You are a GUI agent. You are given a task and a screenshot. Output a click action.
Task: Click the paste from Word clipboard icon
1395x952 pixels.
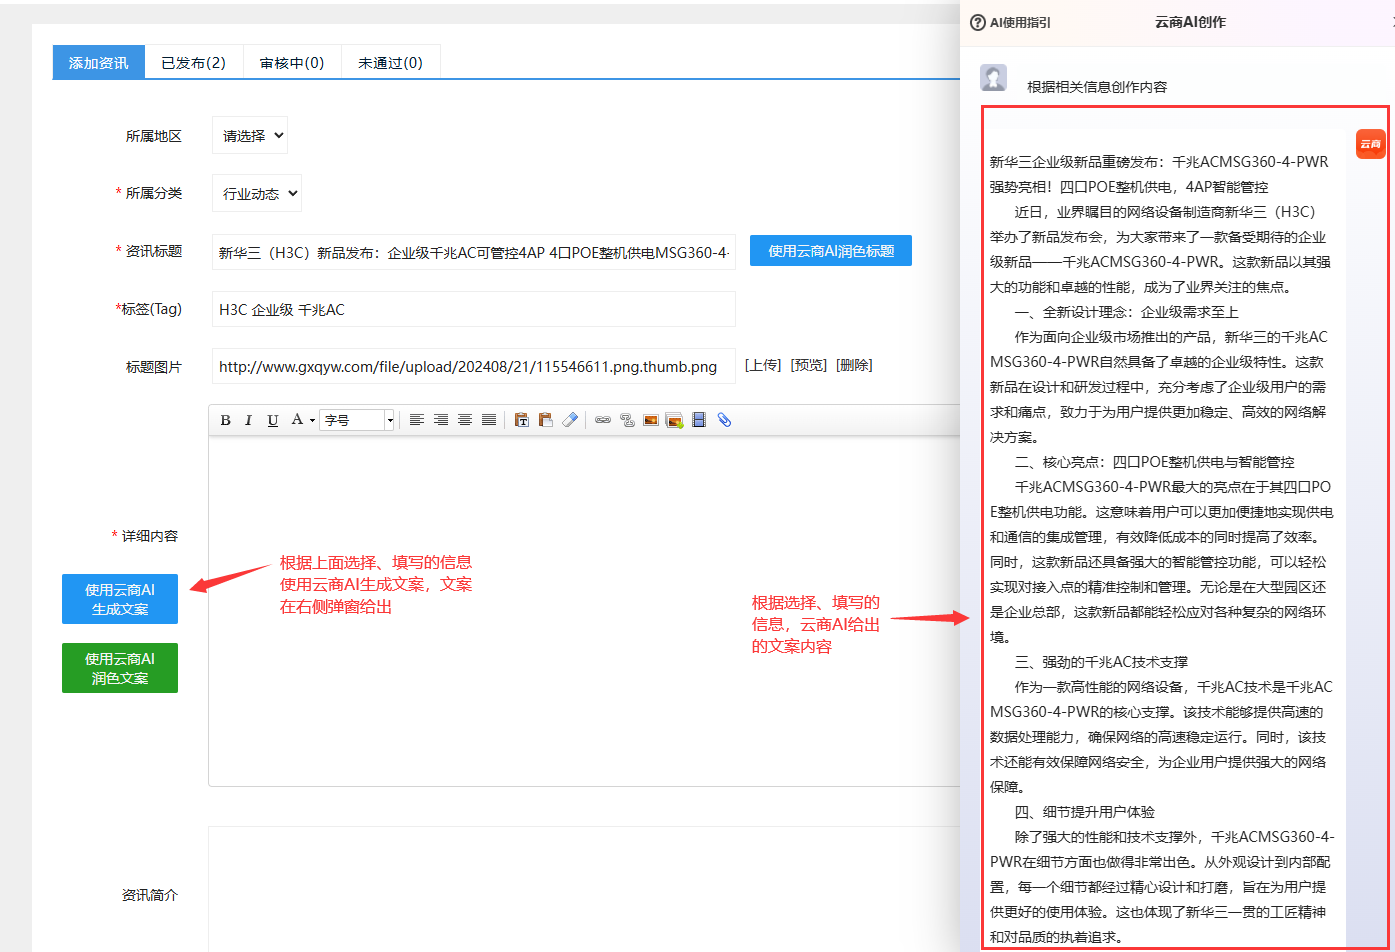545,420
